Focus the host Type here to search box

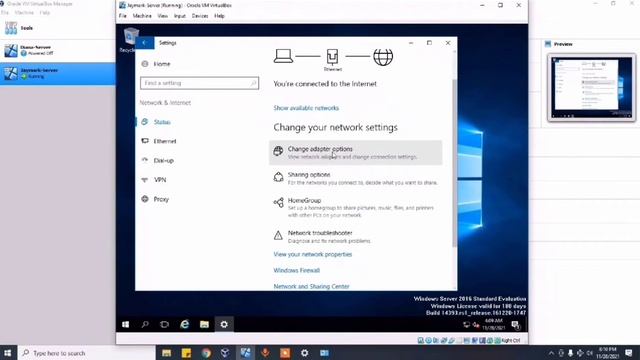[87, 353]
